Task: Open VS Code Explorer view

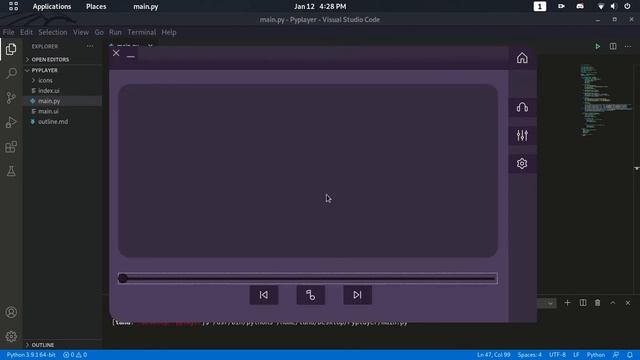Action: pyautogui.click(x=11, y=49)
